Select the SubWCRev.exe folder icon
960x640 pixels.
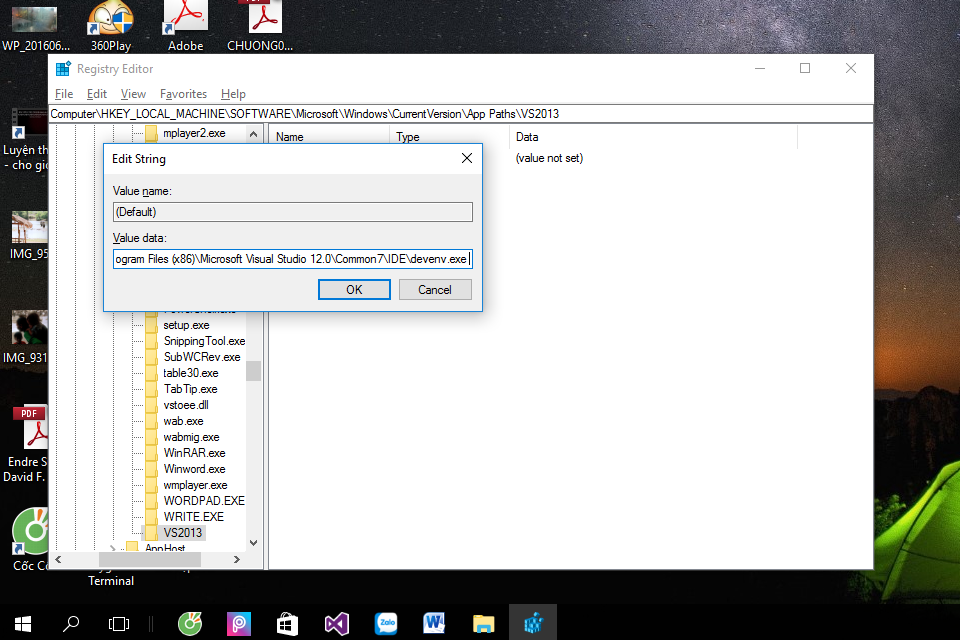pos(151,357)
